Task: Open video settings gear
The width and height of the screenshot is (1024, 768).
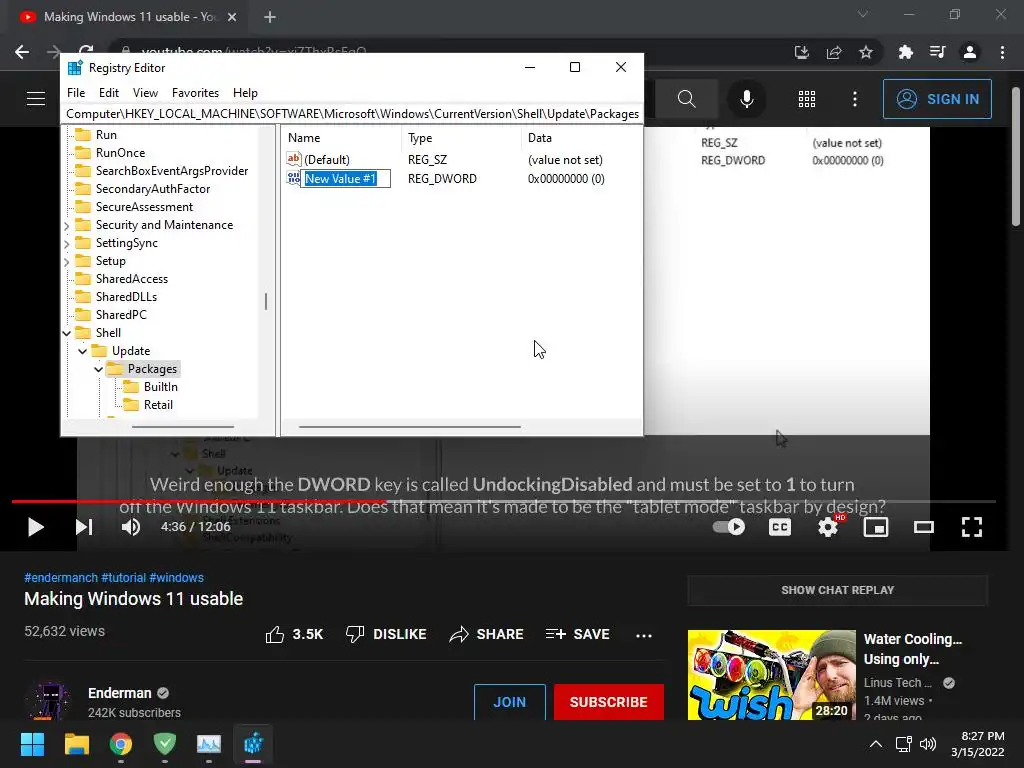Action: click(828, 527)
